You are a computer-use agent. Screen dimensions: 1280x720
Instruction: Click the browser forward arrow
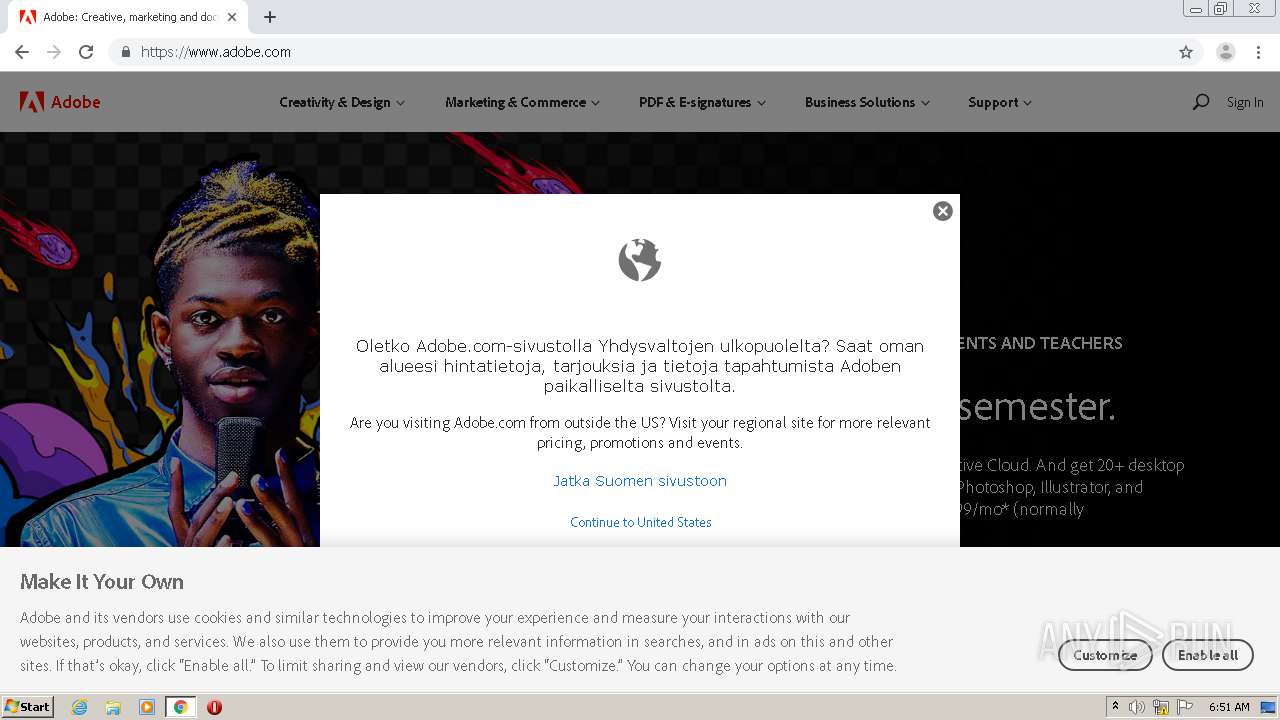(x=54, y=52)
